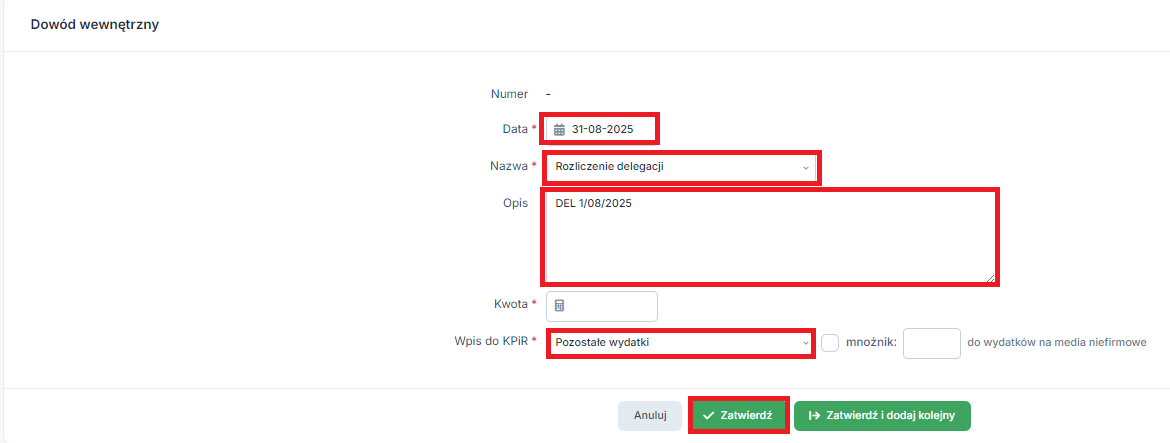Screen dimensions: 1170x443
Task: Click the 'Dowód wewnętrzny' heading
Action: coord(95,25)
